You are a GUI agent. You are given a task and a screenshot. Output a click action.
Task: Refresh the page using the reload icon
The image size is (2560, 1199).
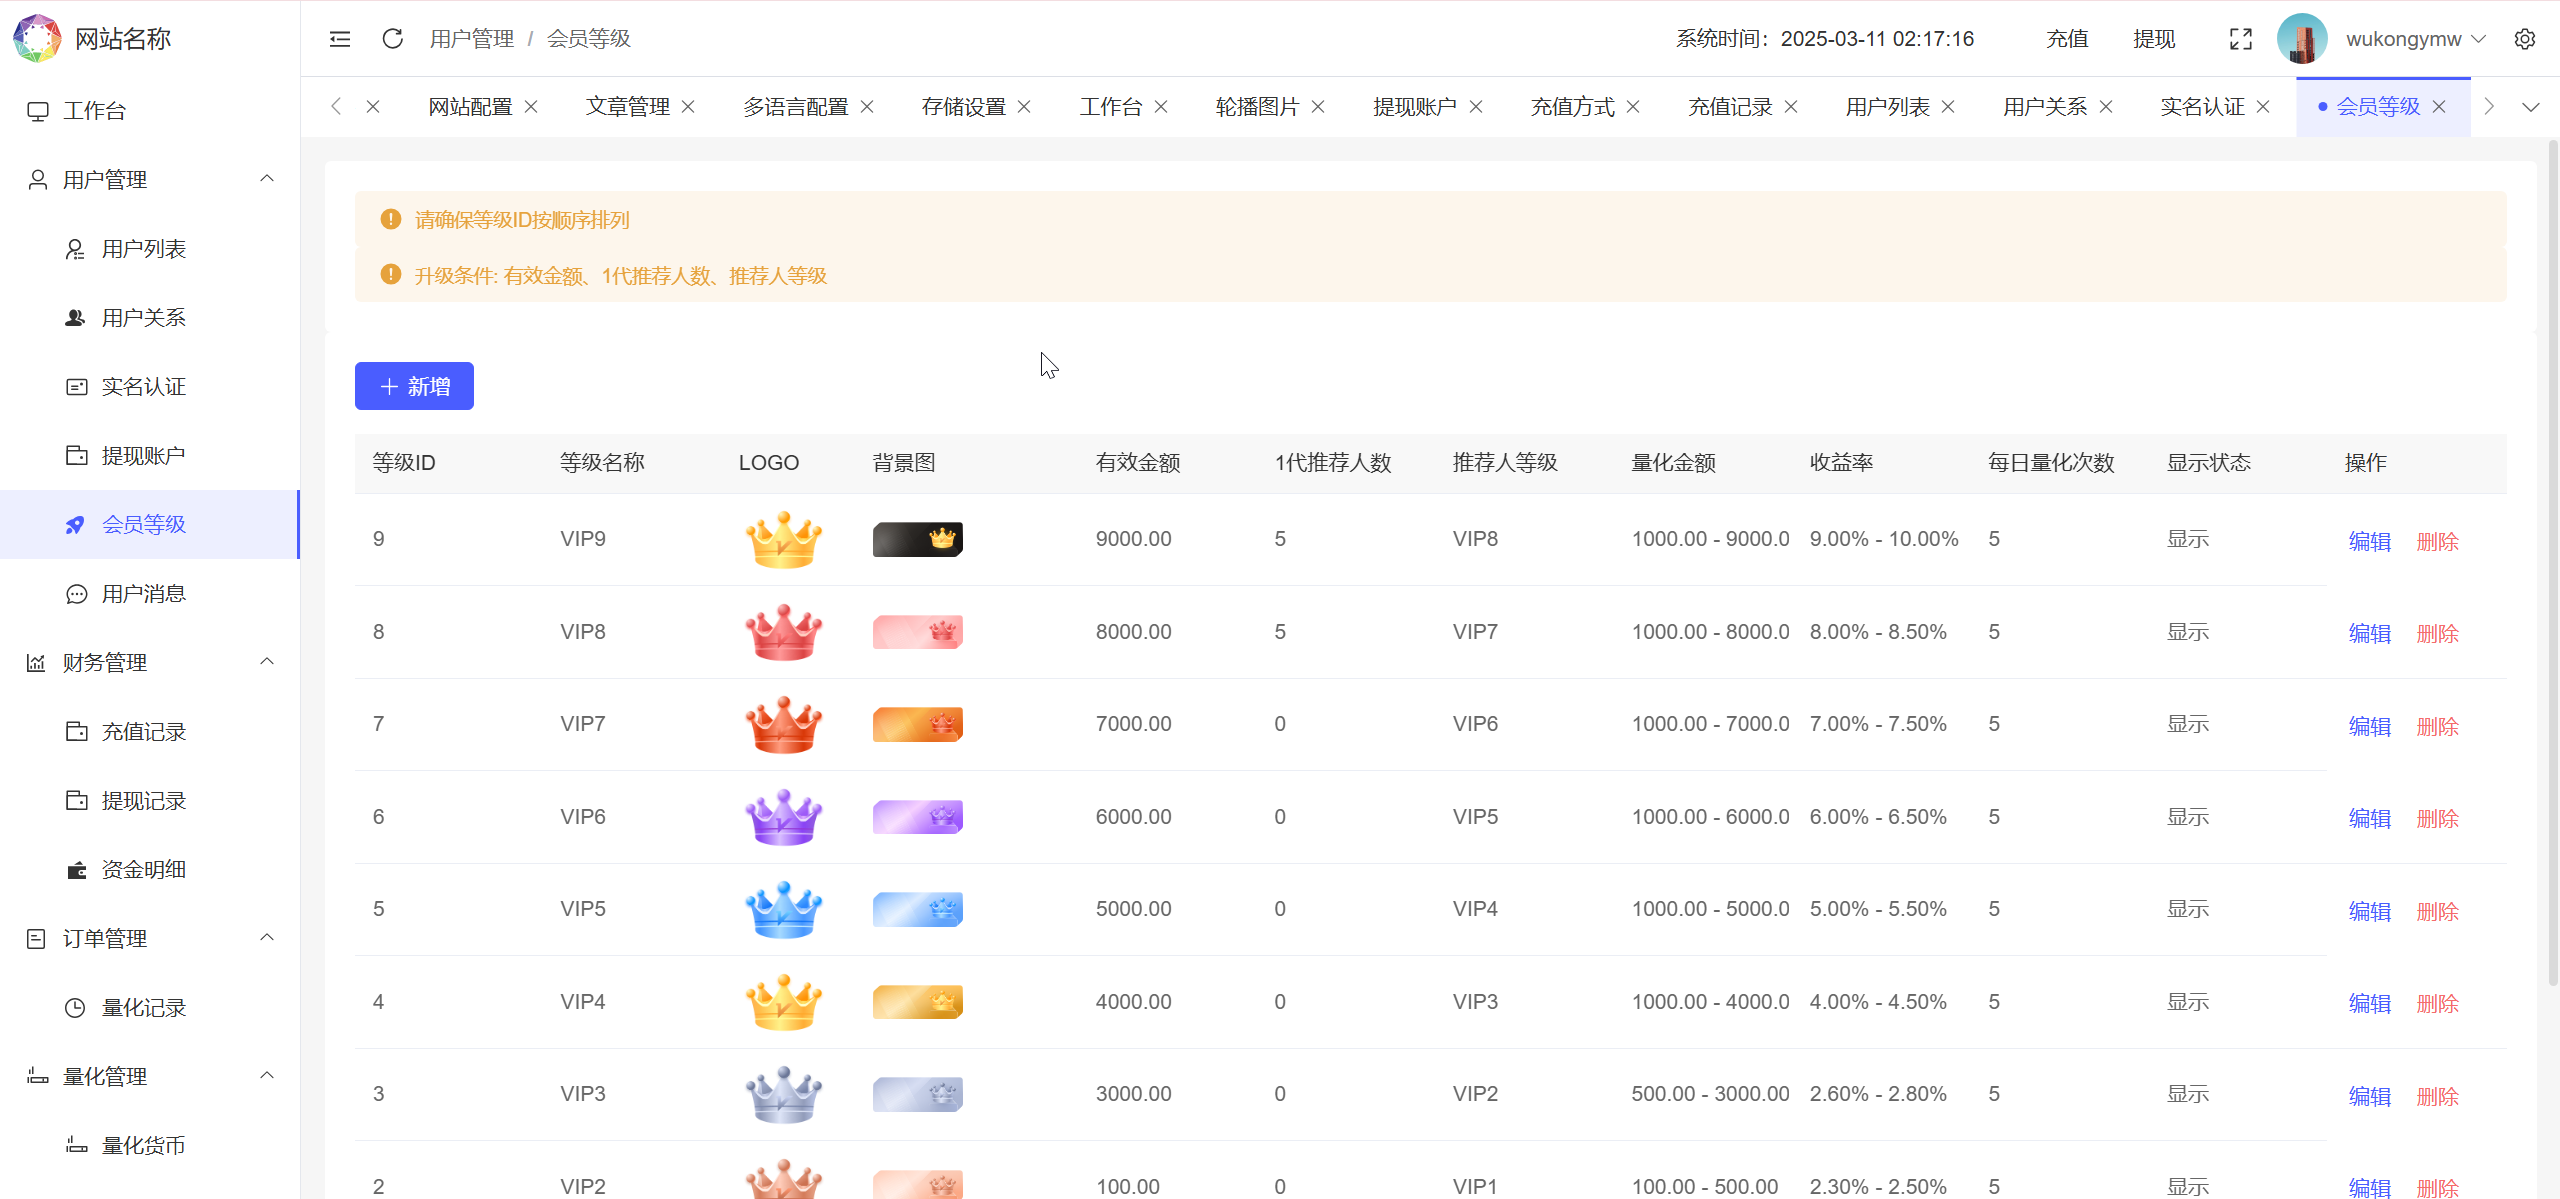click(392, 38)
